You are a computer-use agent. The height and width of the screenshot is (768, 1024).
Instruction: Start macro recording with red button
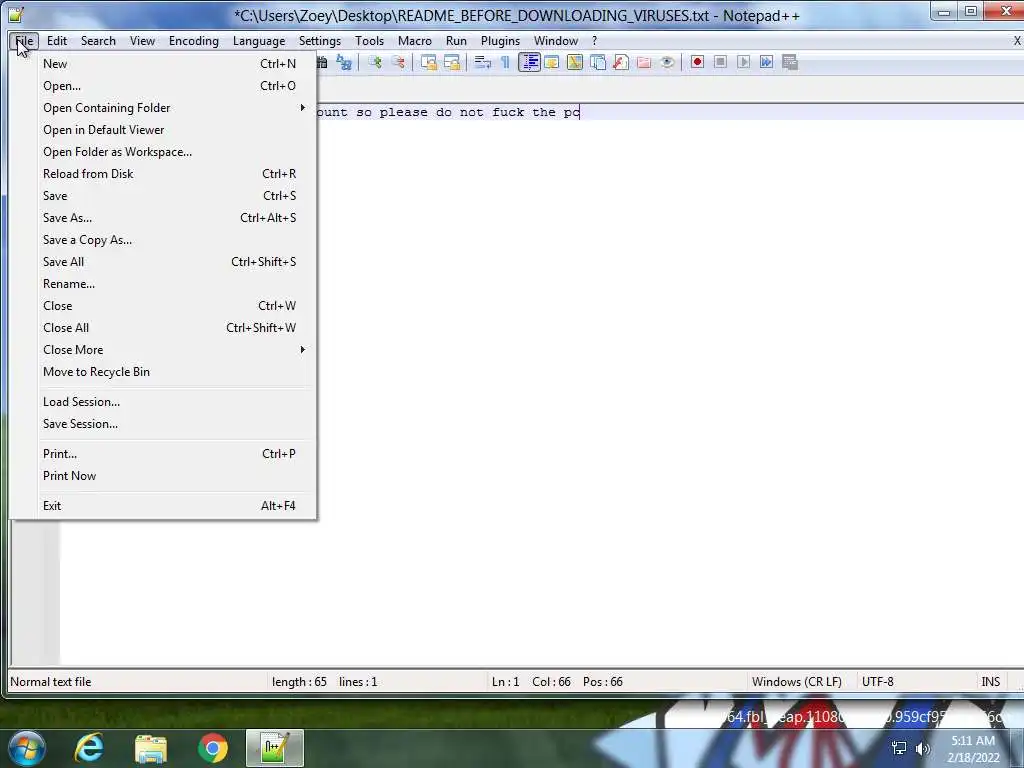(697, 62)
